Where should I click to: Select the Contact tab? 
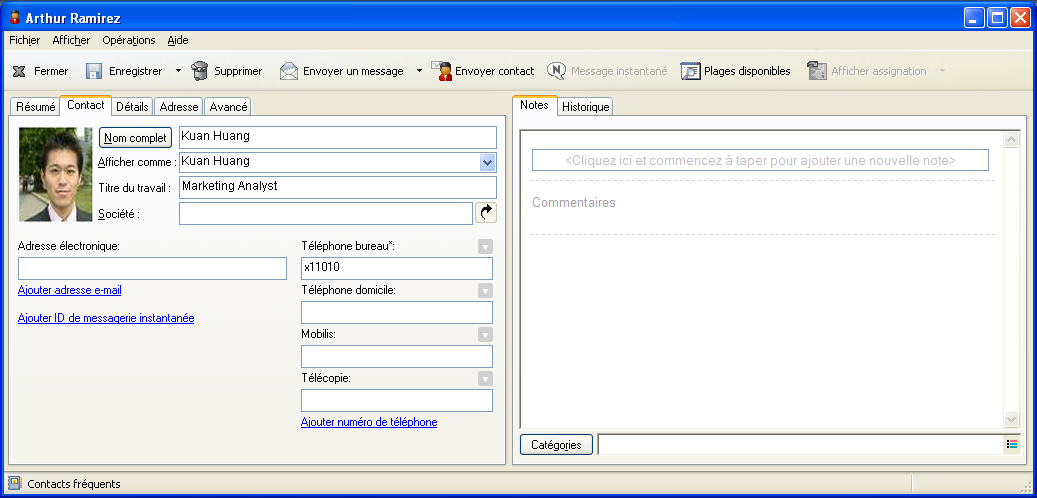pos(86,105)
